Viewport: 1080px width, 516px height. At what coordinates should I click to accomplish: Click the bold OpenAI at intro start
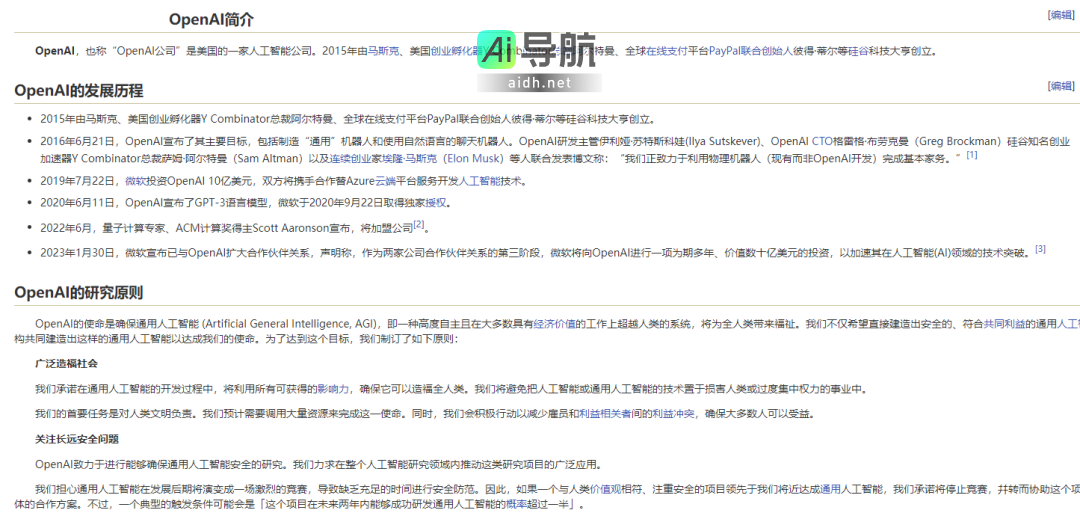[x=54, y=50]
